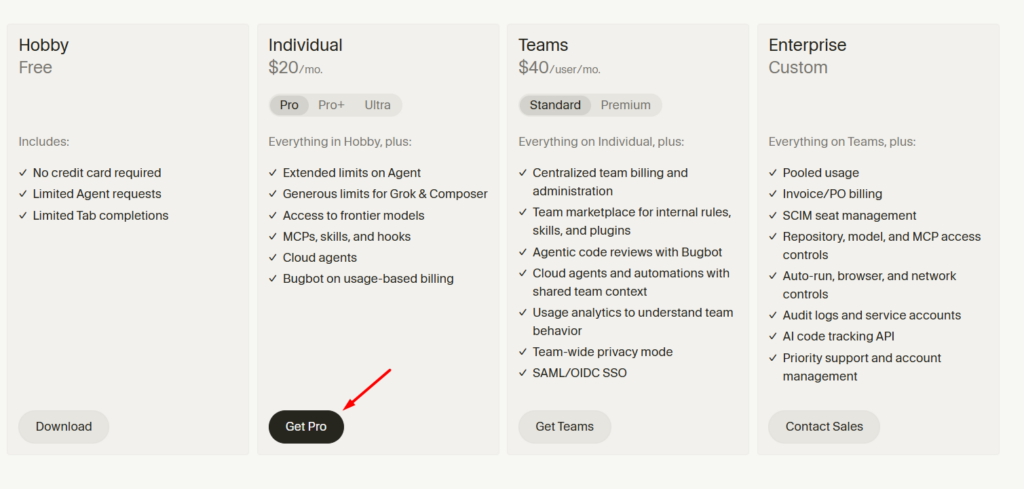Click checkmark beside Access to frontier models

pos(273,215)
